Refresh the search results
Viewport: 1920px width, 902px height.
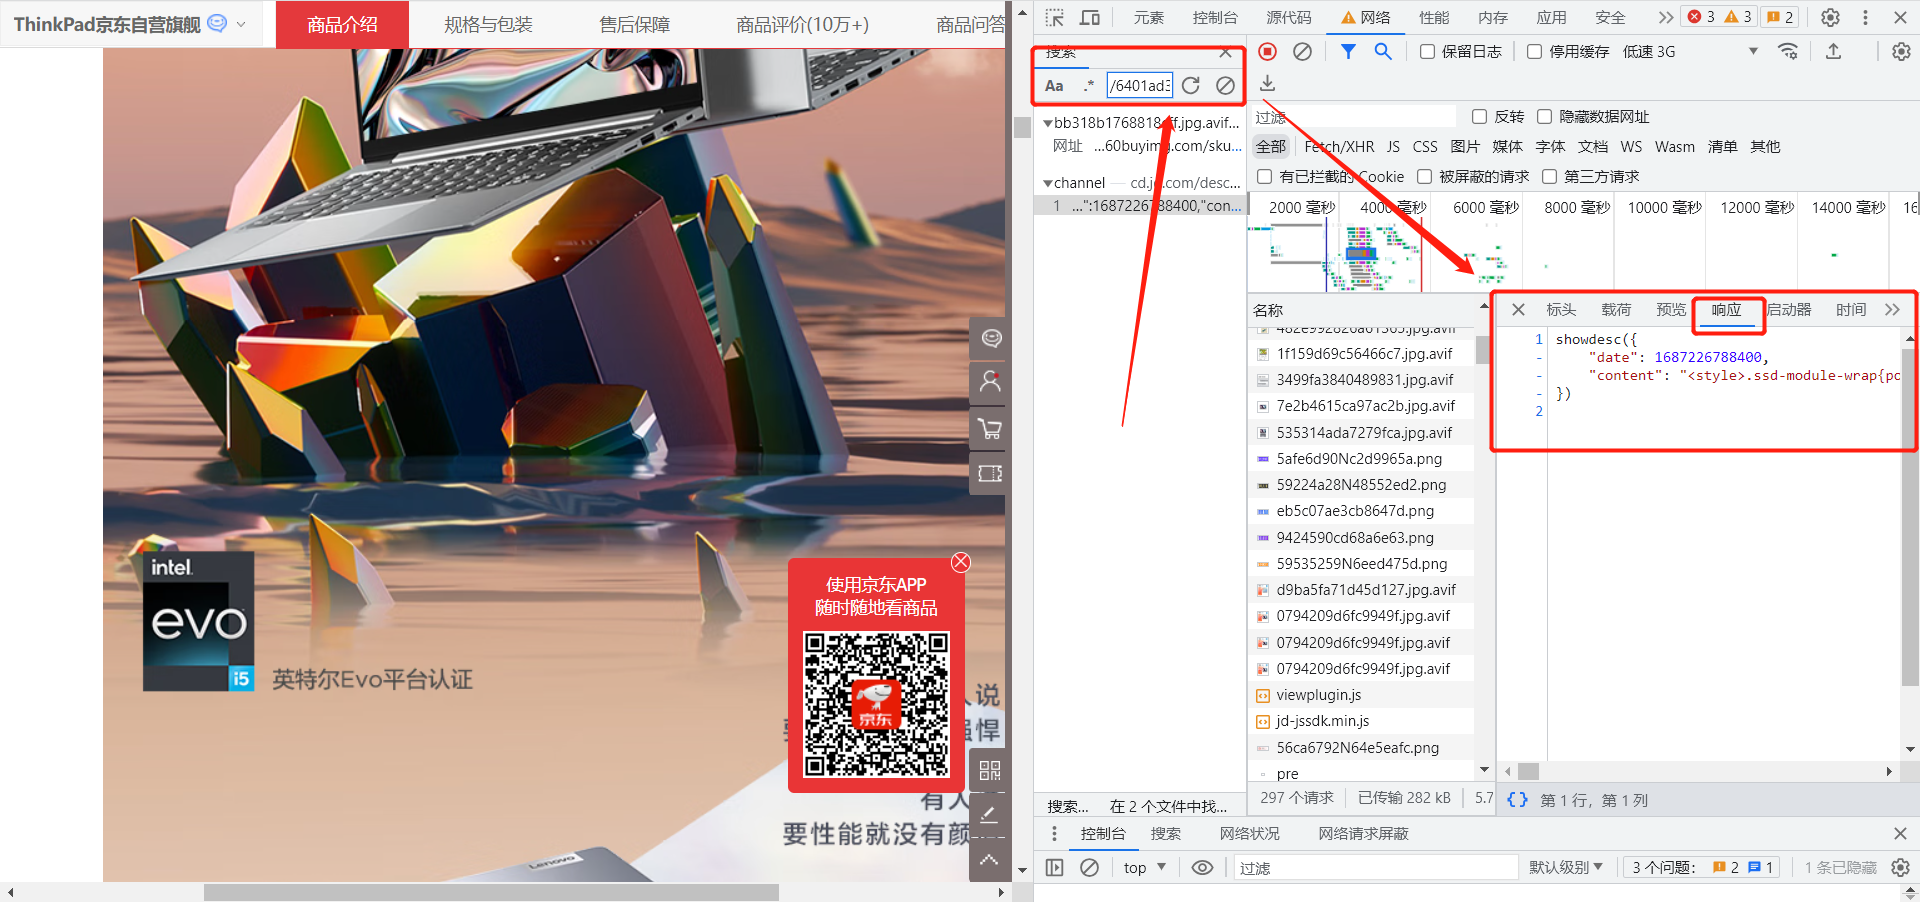[1190, 86]
